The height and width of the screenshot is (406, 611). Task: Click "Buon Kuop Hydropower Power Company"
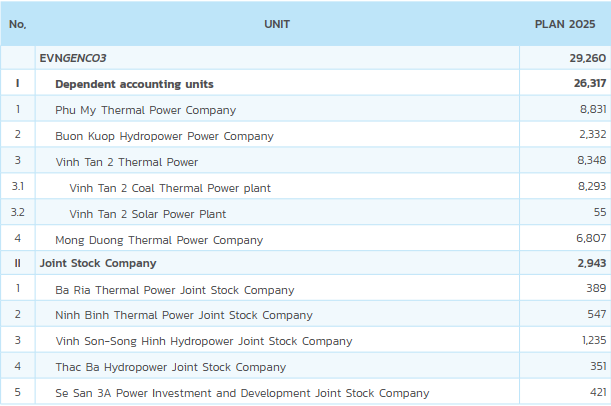point(164,136)
